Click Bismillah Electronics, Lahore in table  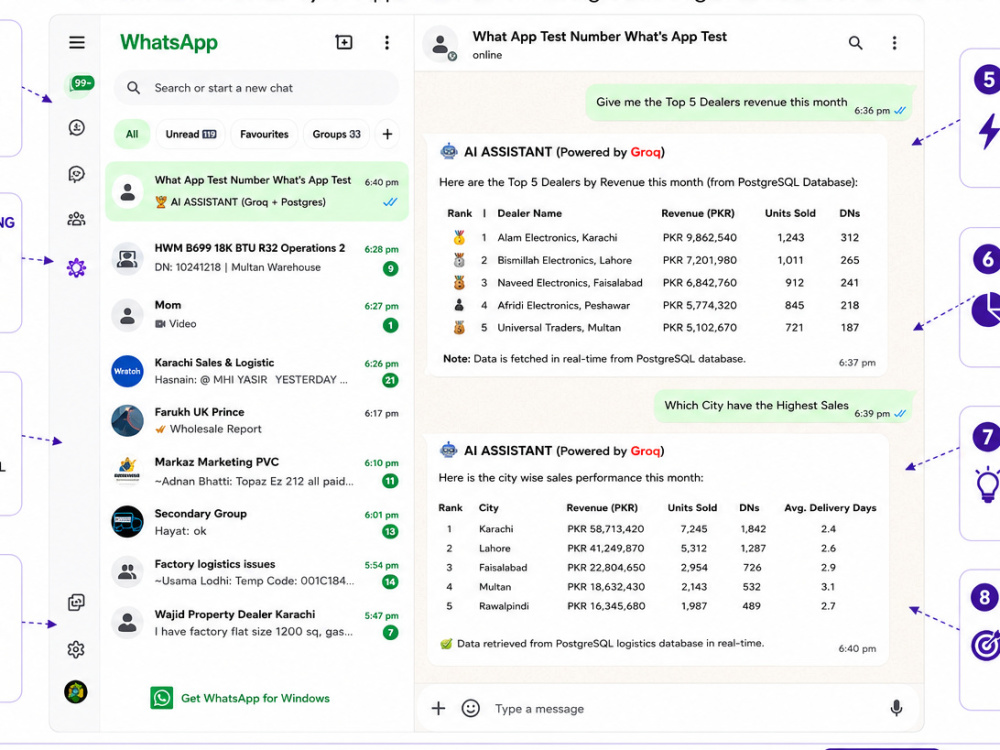tap(564, 260)
